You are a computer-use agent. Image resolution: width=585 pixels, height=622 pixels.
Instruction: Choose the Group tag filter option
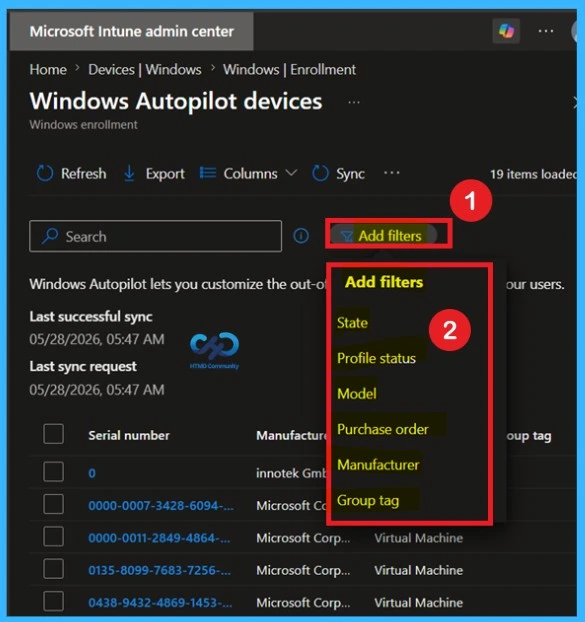coord(368,501)
